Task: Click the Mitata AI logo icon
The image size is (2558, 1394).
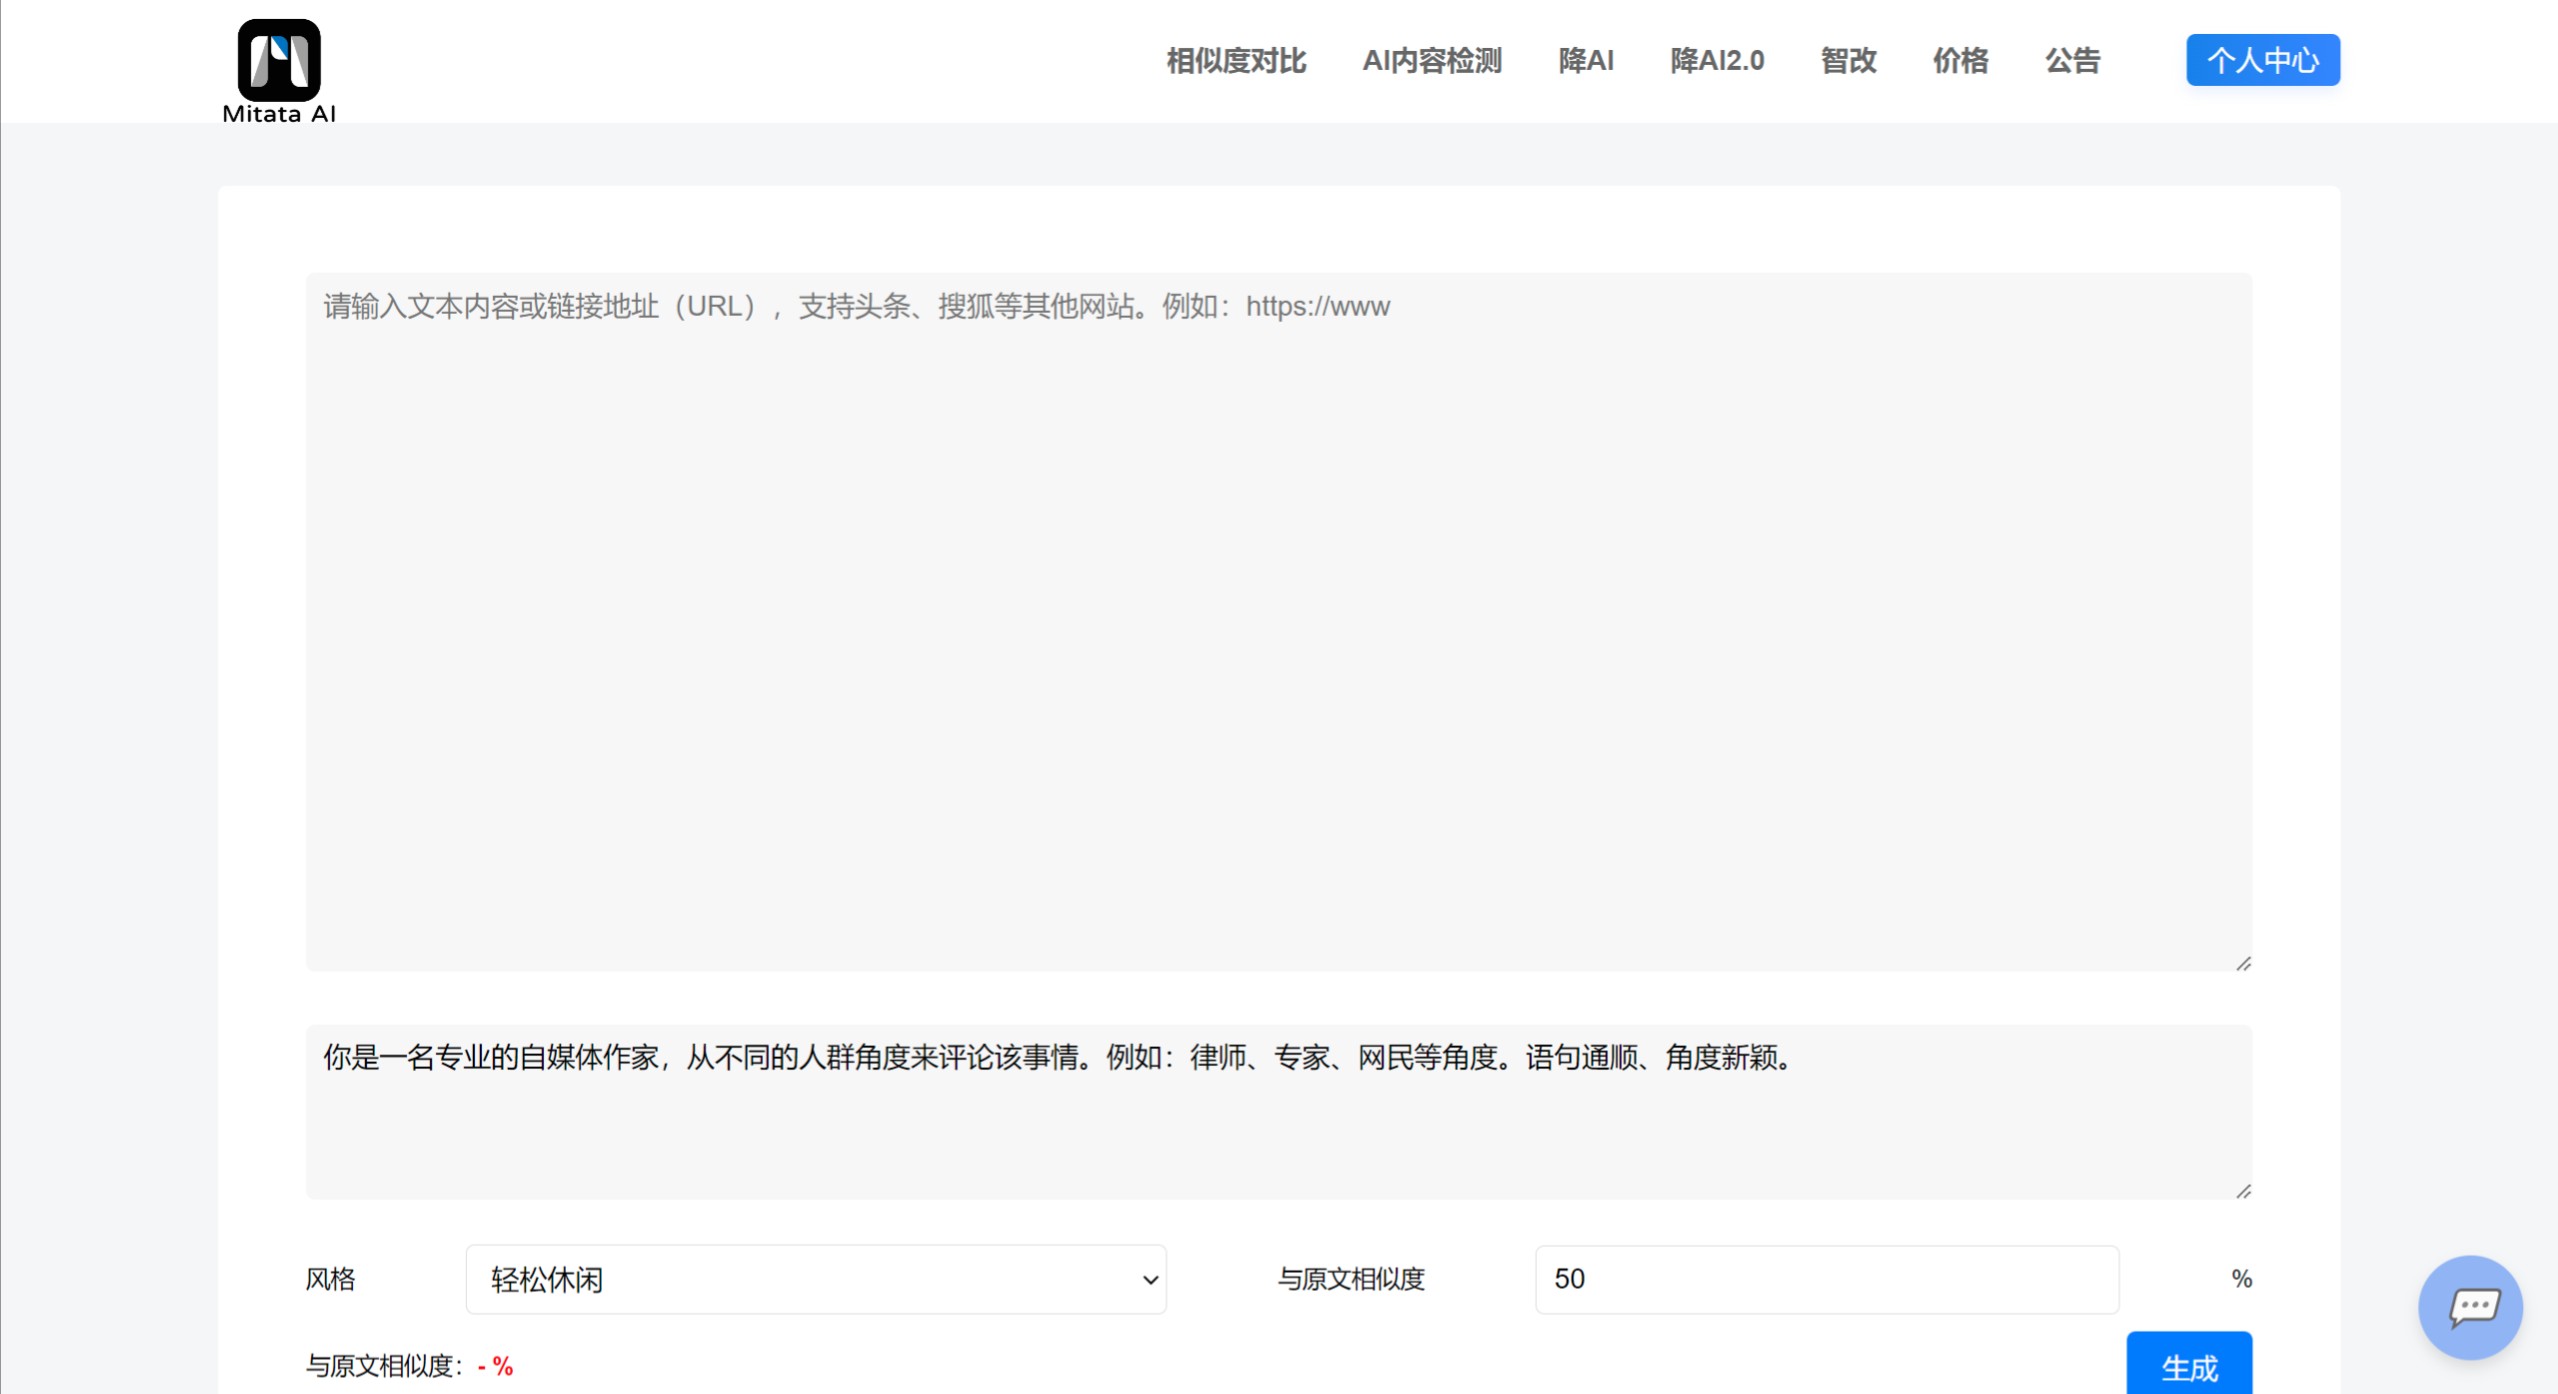Action: coord(279,60)
